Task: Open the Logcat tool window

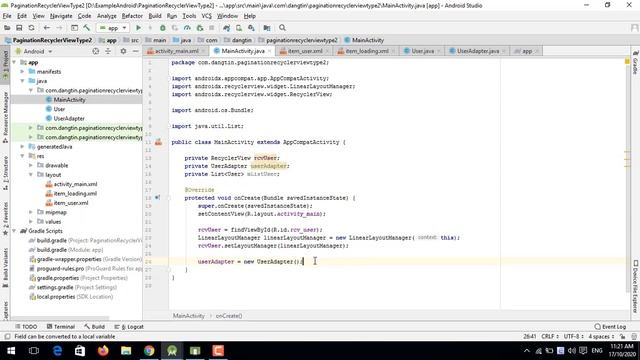Action: point(129,327)
